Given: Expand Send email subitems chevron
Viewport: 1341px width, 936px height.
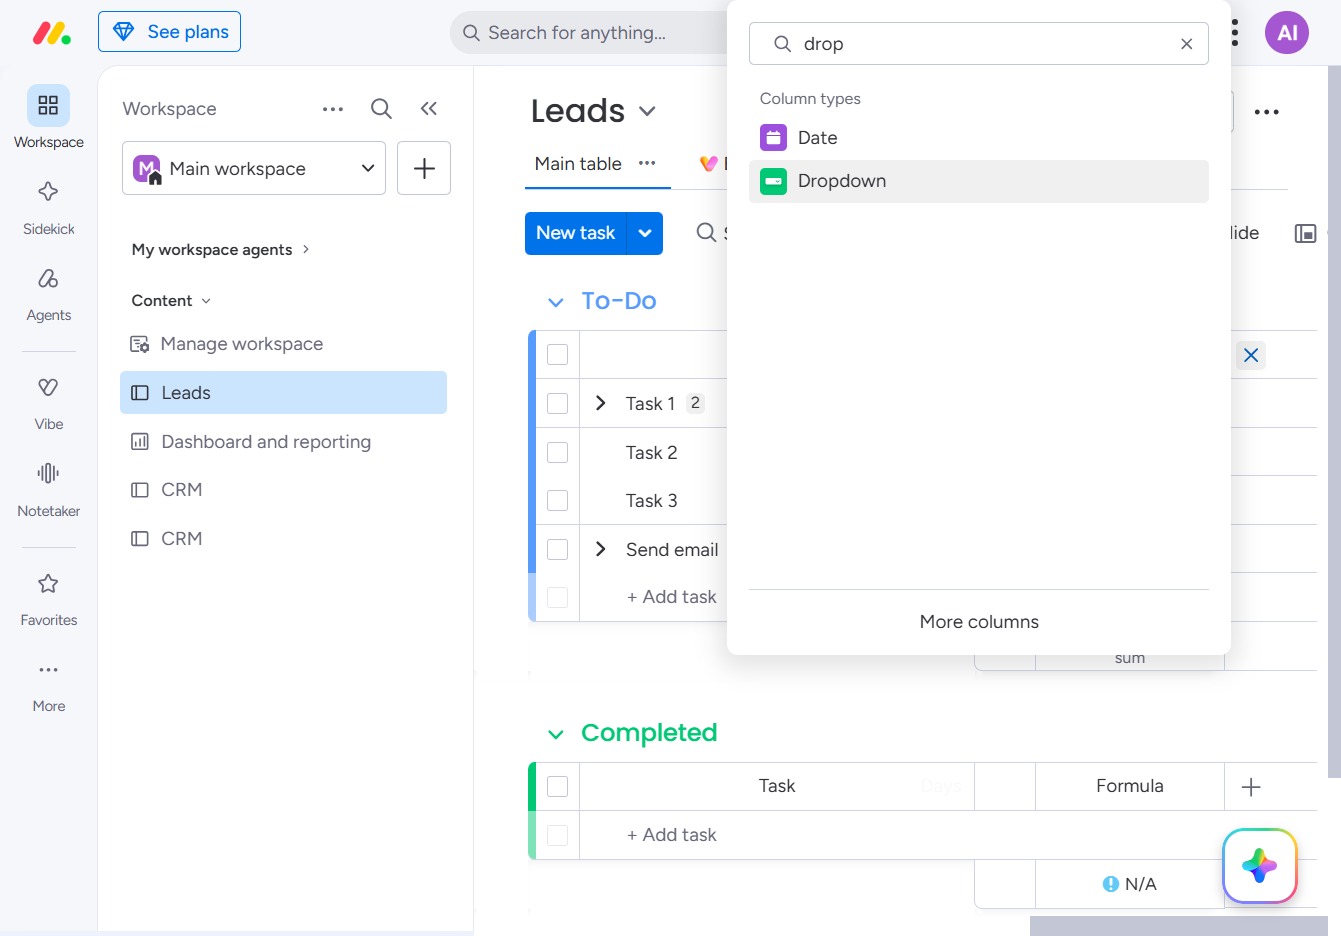Looking at the screenshot, I should point(600,549).
